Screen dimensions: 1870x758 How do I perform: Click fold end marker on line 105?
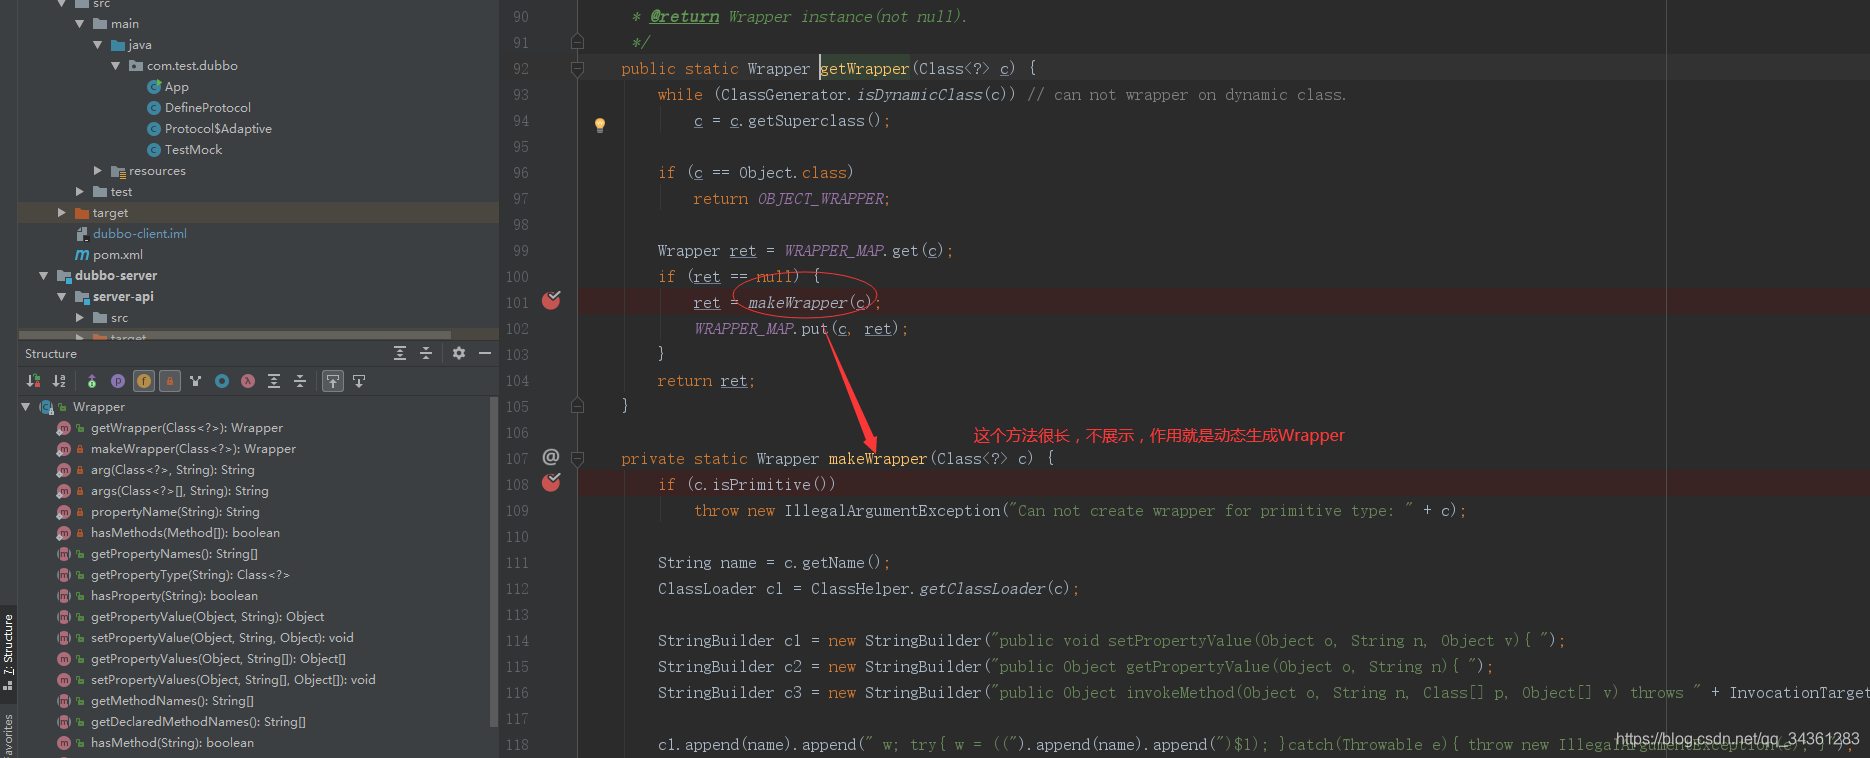point(577,406)
